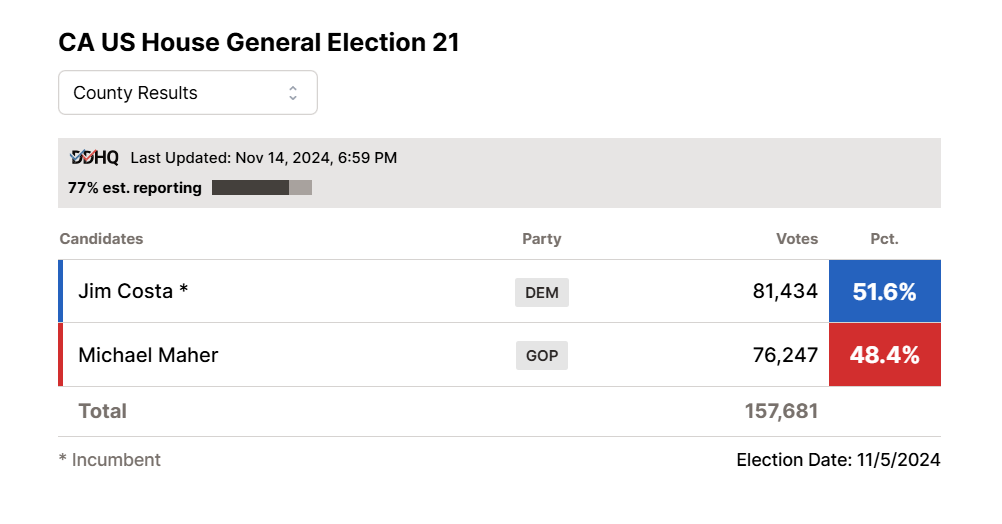Click the CA US House General Election heading
This screenshot has width=1002, height=524.
pyautogui.click(x=259, y=43)
